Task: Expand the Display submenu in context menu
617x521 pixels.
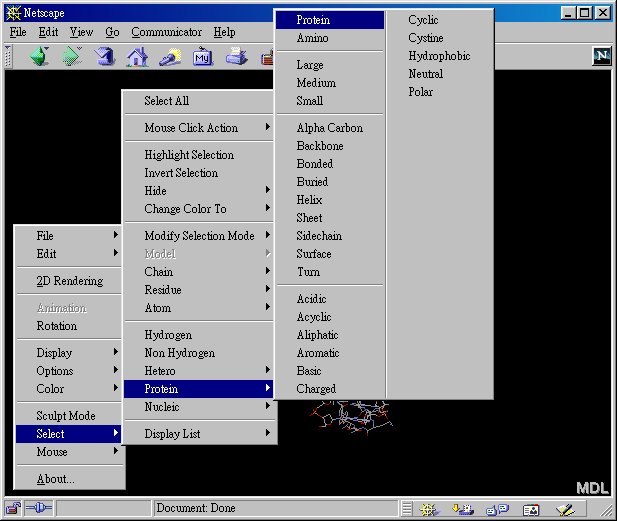Action: pyautogui.click(x=68, y=353)
